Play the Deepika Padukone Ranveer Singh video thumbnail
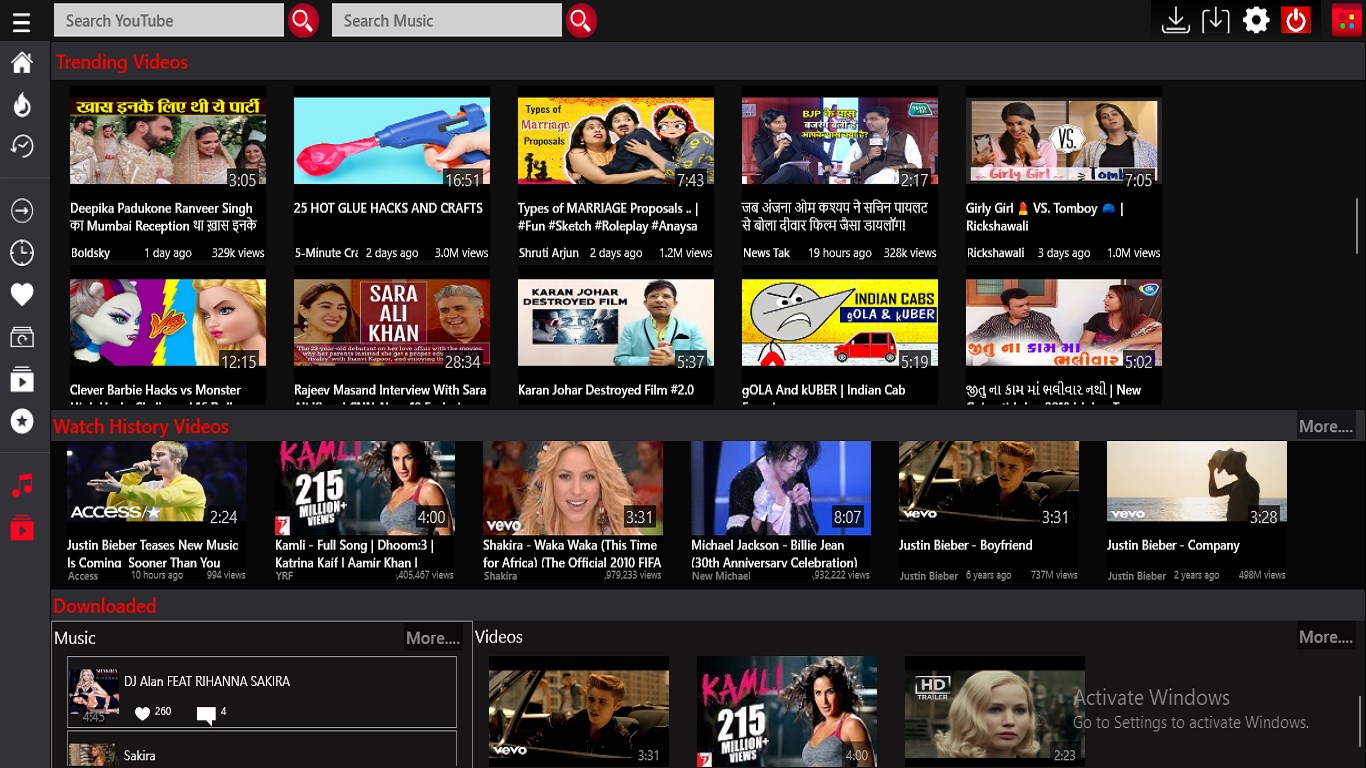Image resolution: width=1366 pixels, height=768 pixels. (x=168, y=141)
